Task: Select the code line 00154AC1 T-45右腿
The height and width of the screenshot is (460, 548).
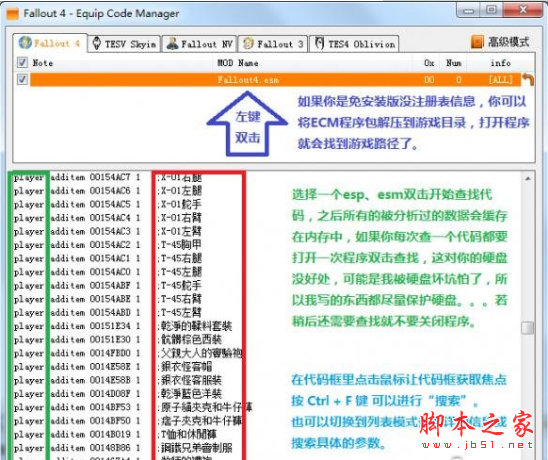Action: tap(108, 258)
